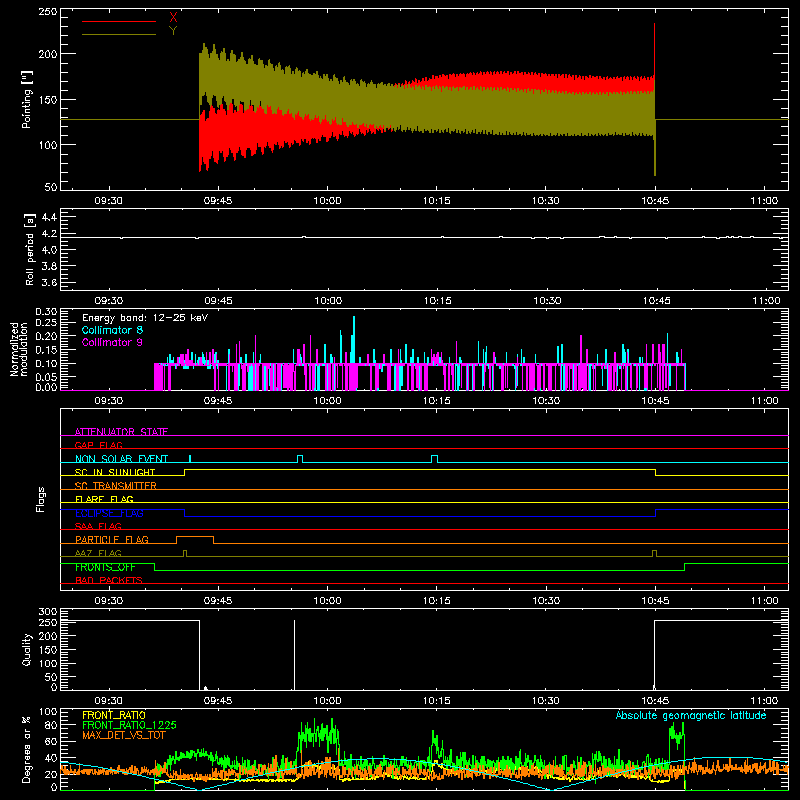
Task: Click the 300 tick on the Quality axis
Action: (48, 612)
